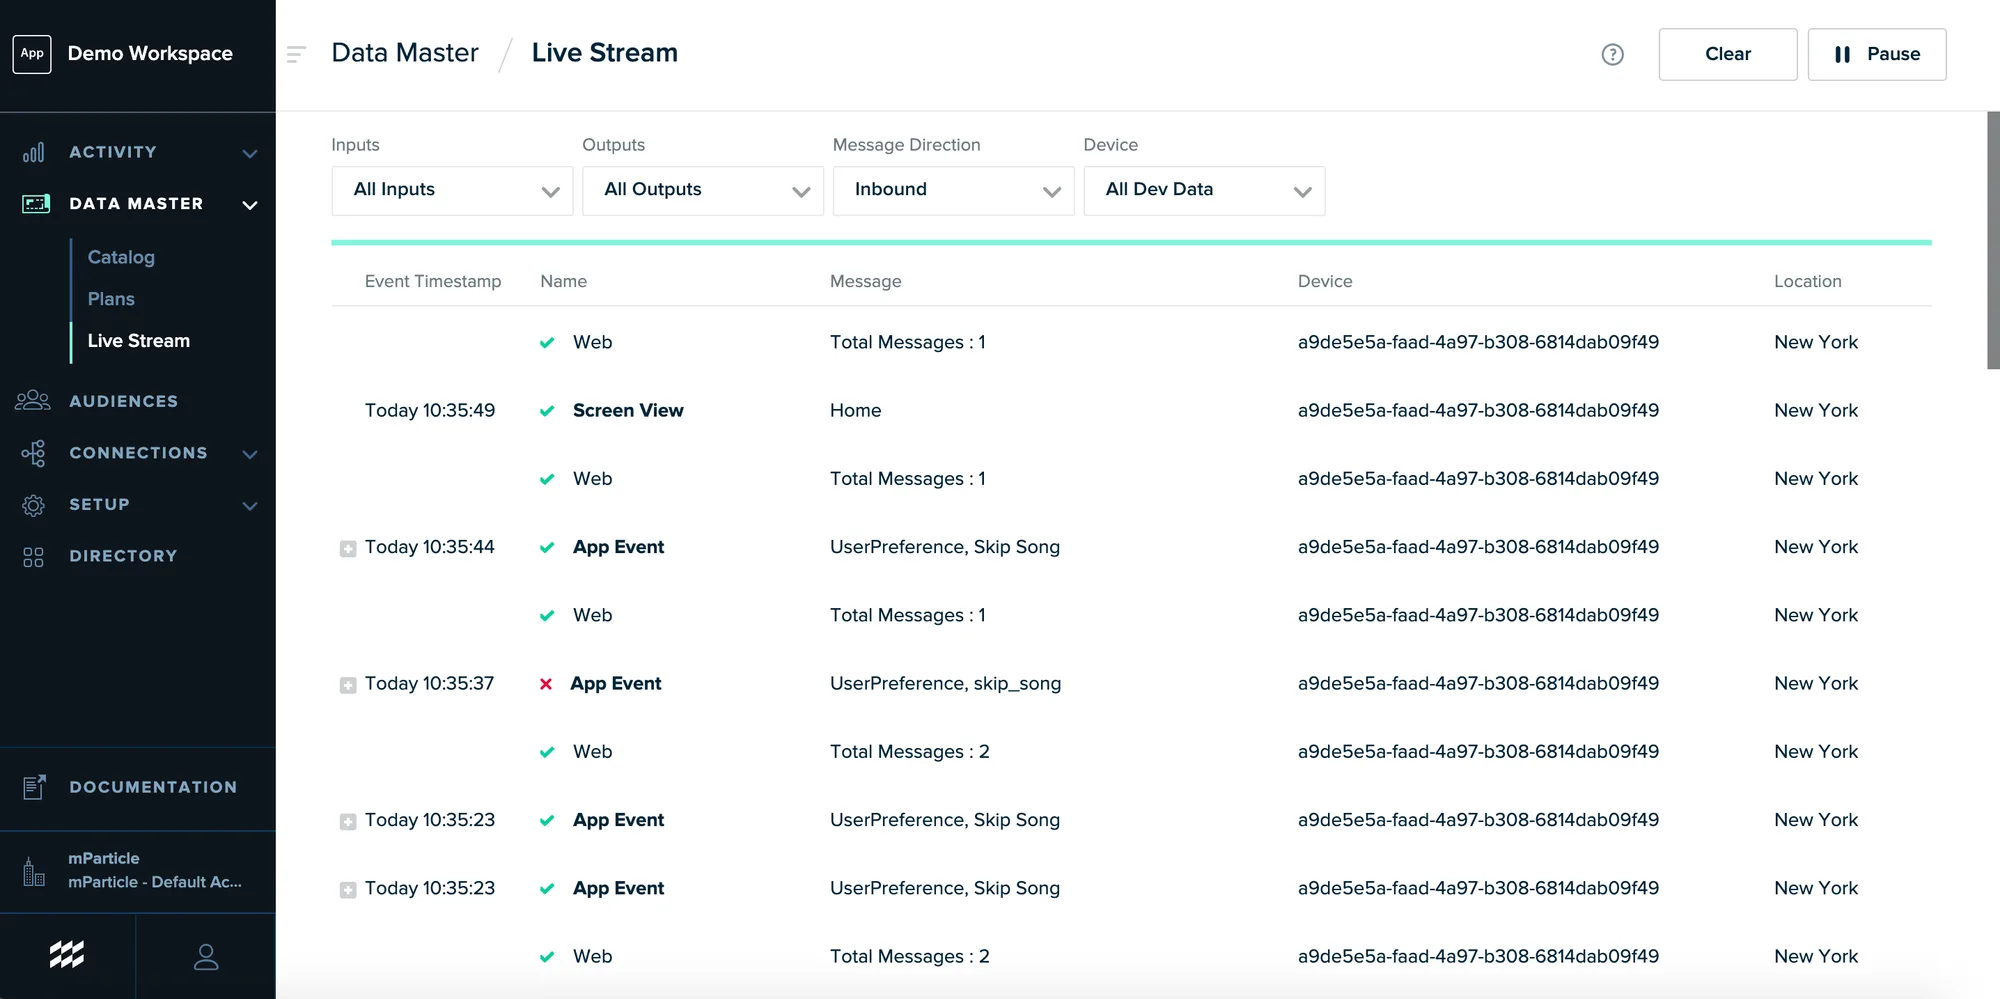This screenshot has width=2000, height=999.
Task: Open the All Inputs dropdown
Action: [x=451, y=190]
